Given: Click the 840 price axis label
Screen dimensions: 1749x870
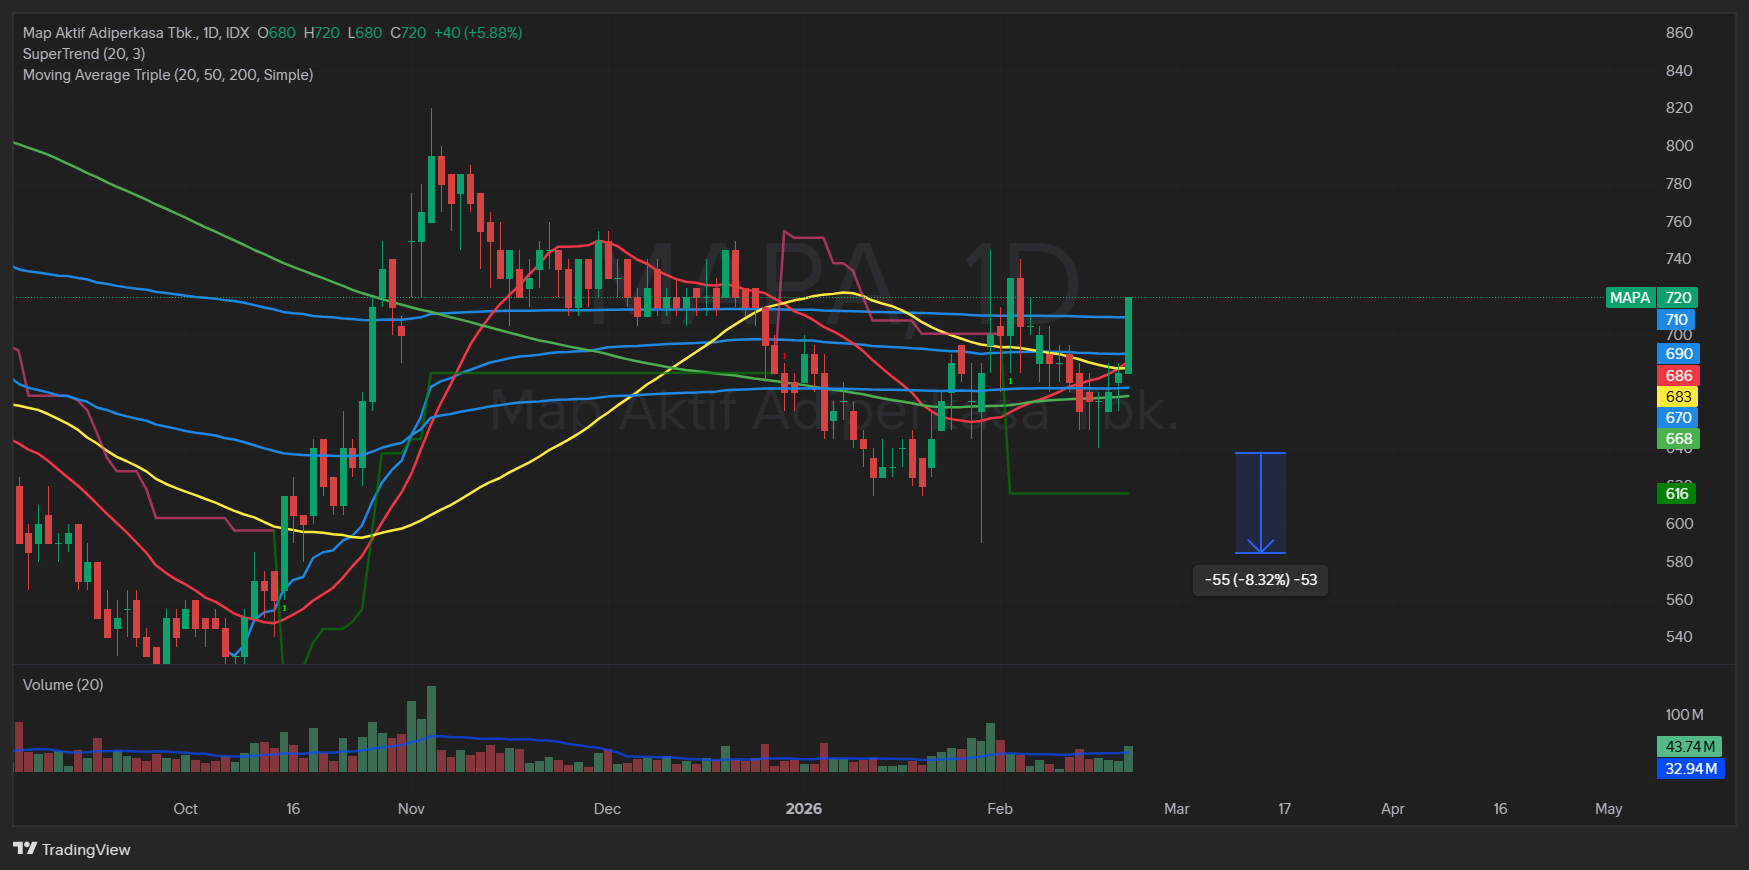Looking at the screenshot, I should click(x=1679, y=71).
